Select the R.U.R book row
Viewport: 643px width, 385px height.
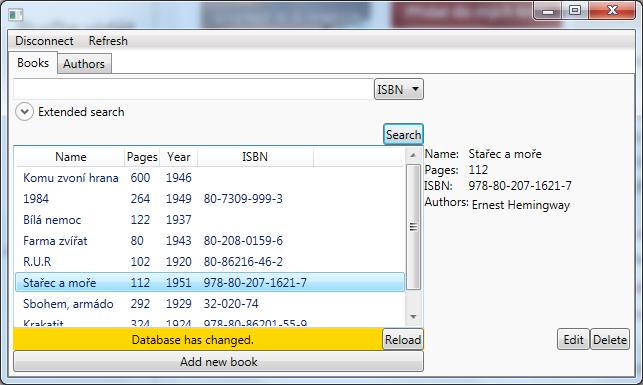click(210, 262)
